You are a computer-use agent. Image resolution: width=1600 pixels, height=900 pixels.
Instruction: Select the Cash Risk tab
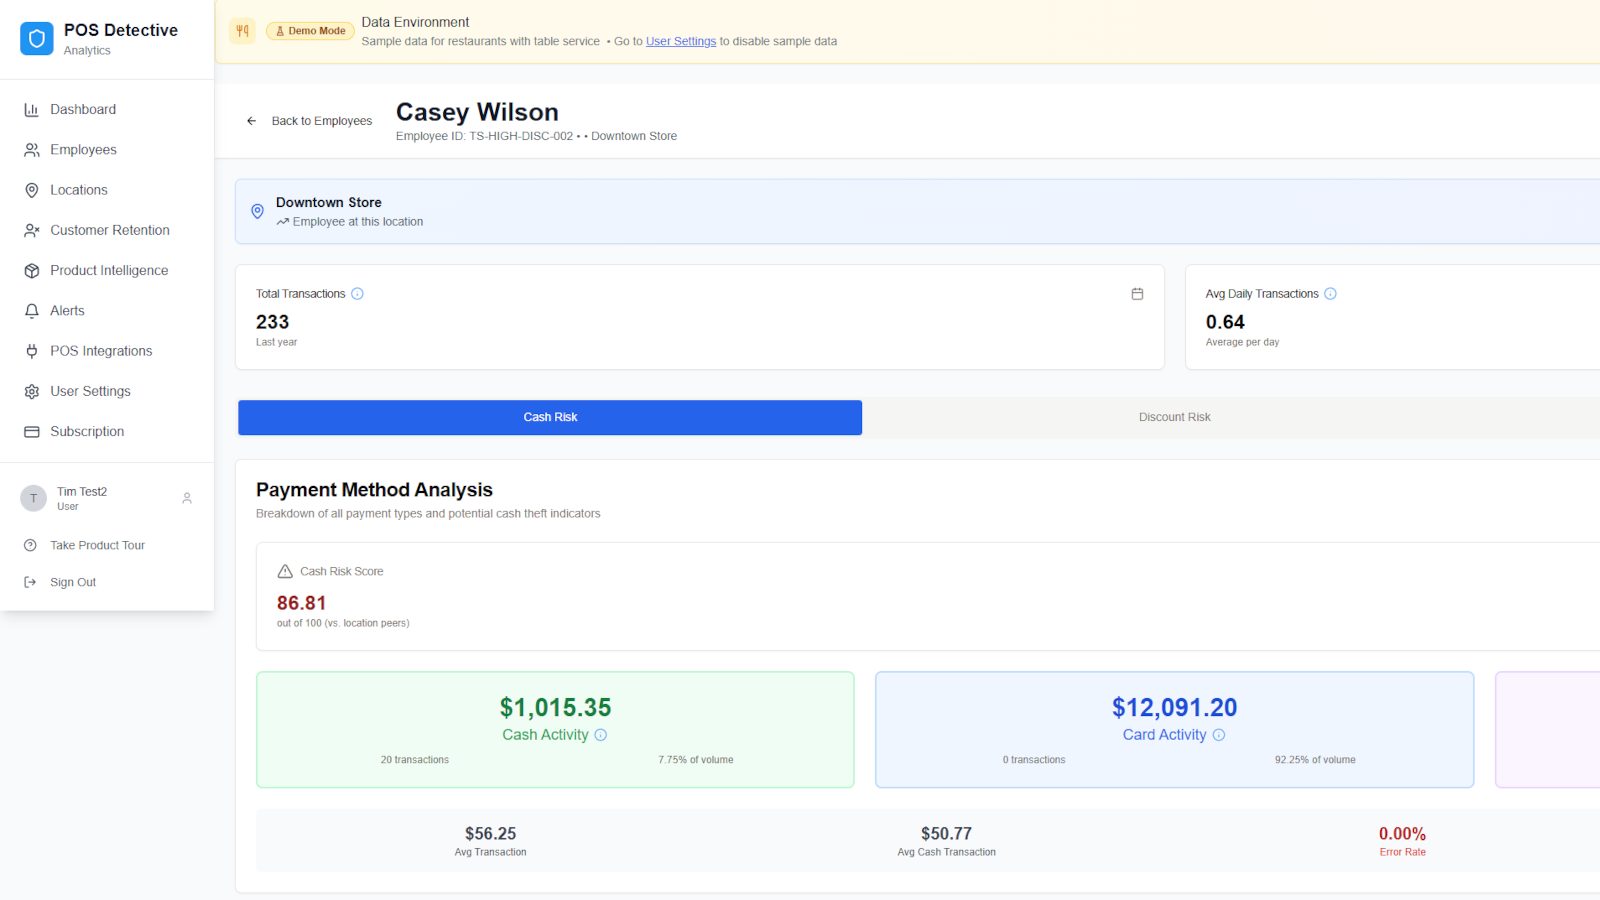tap(550, 417)
